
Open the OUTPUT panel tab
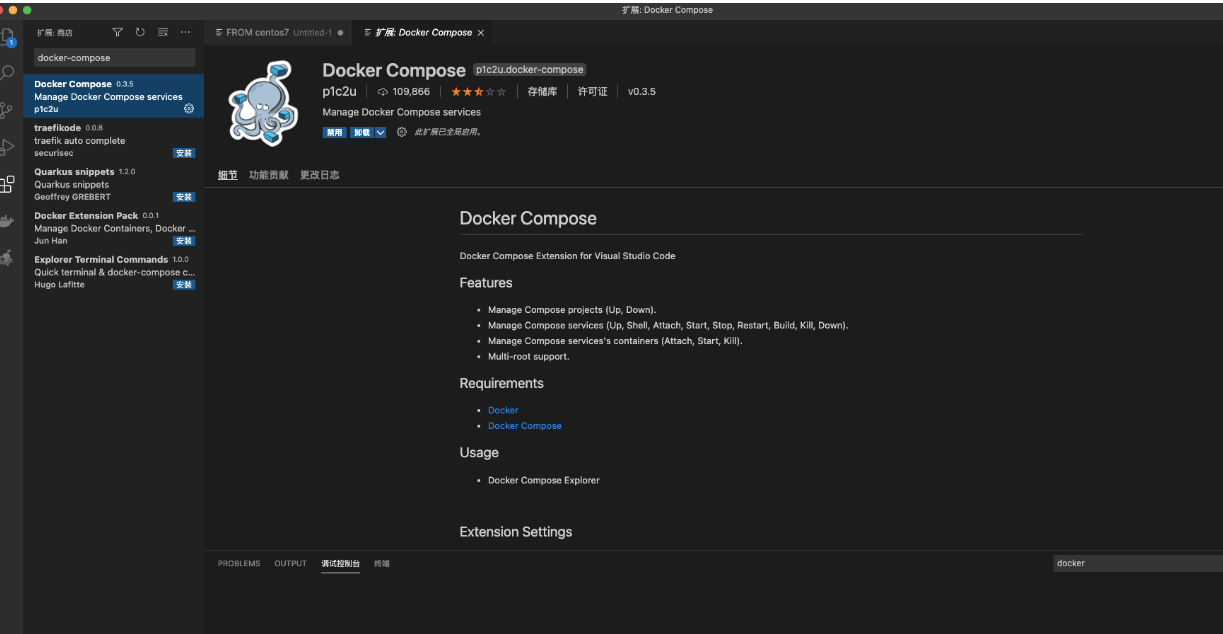(x=291, y=563)
